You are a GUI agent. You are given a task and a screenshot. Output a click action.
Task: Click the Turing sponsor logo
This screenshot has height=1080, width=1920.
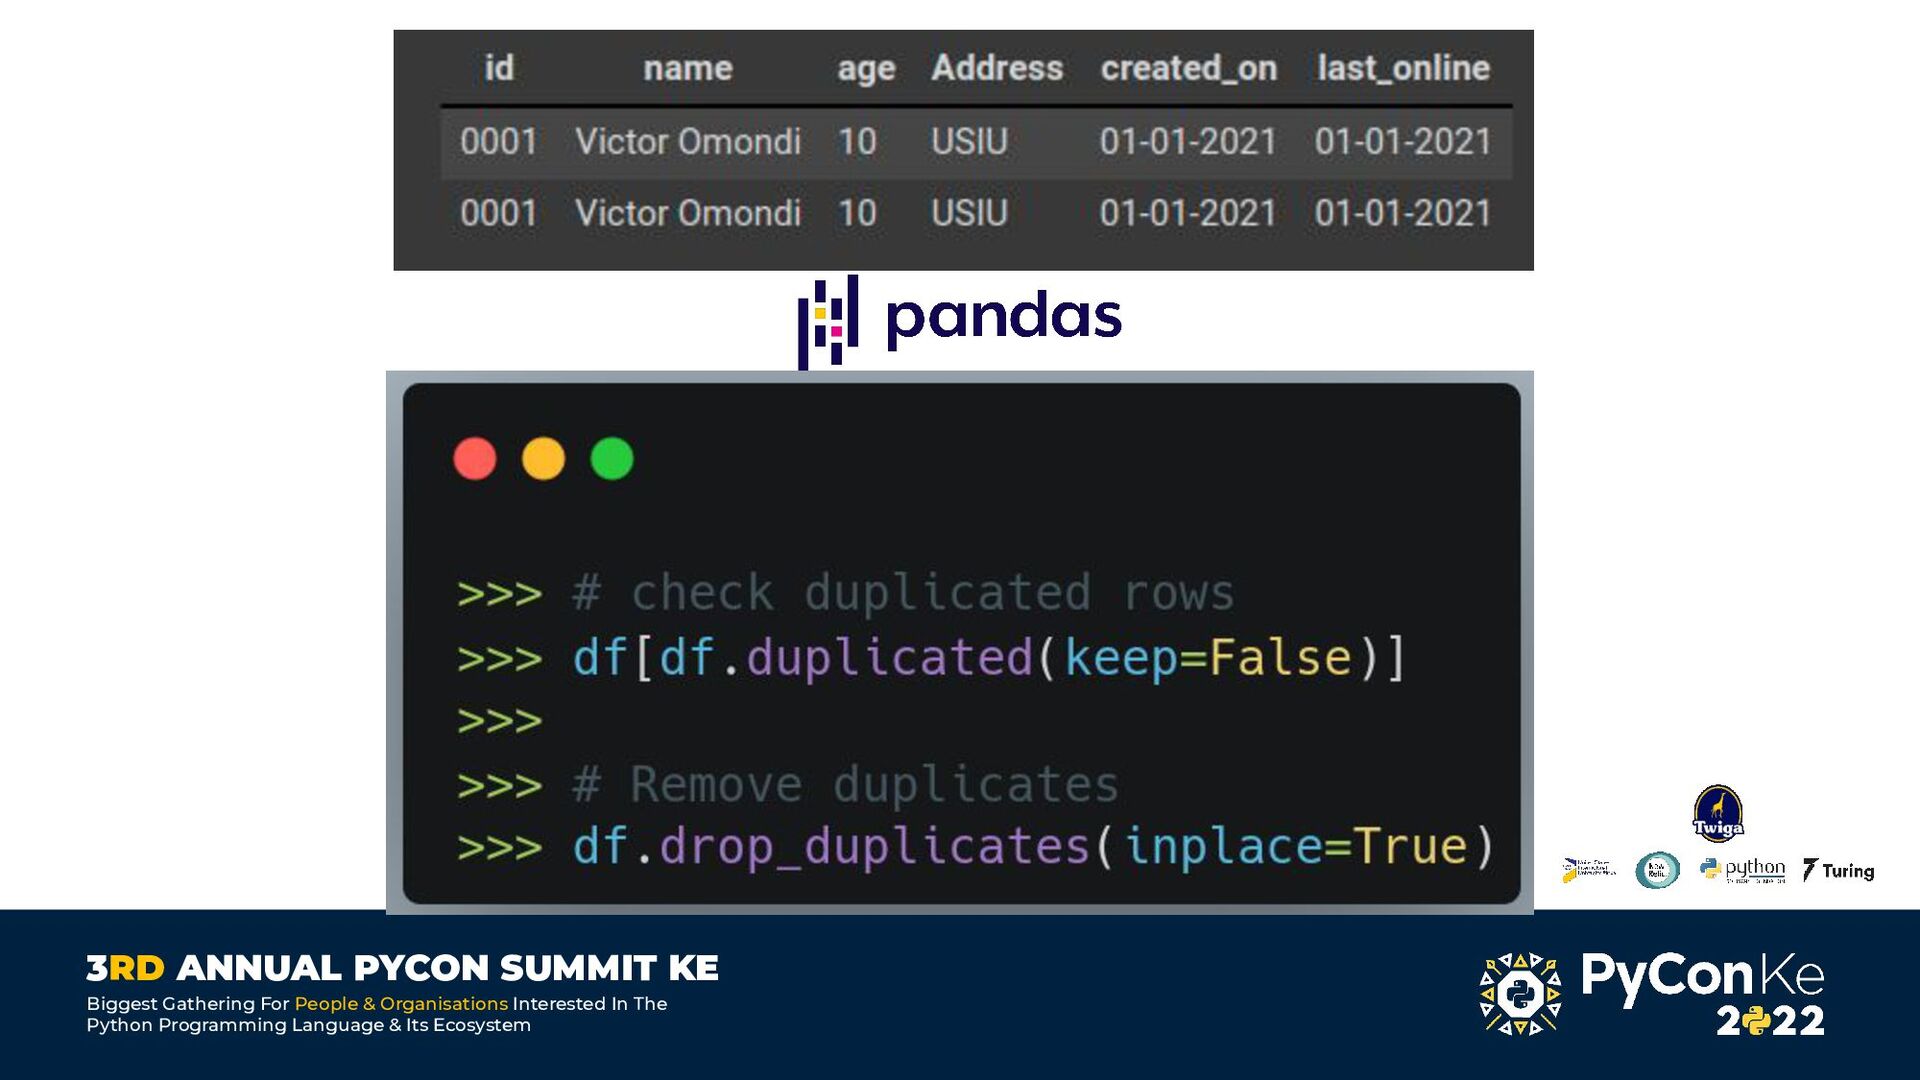(1838, 870)
